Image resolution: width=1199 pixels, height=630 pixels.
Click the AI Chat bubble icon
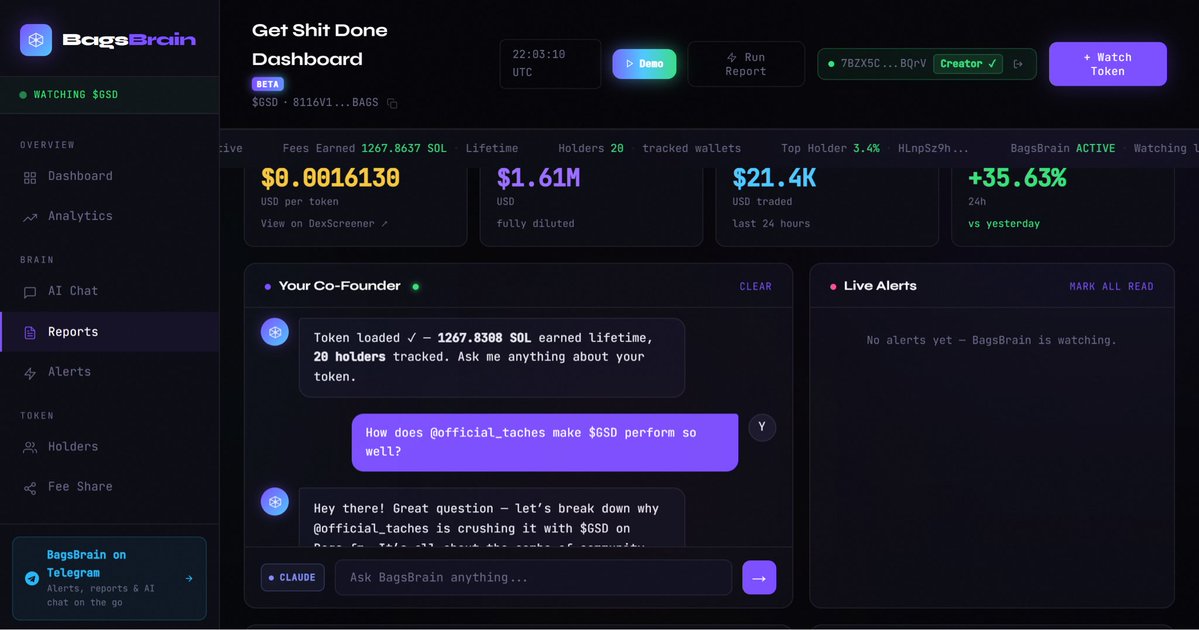pos(30,292)
